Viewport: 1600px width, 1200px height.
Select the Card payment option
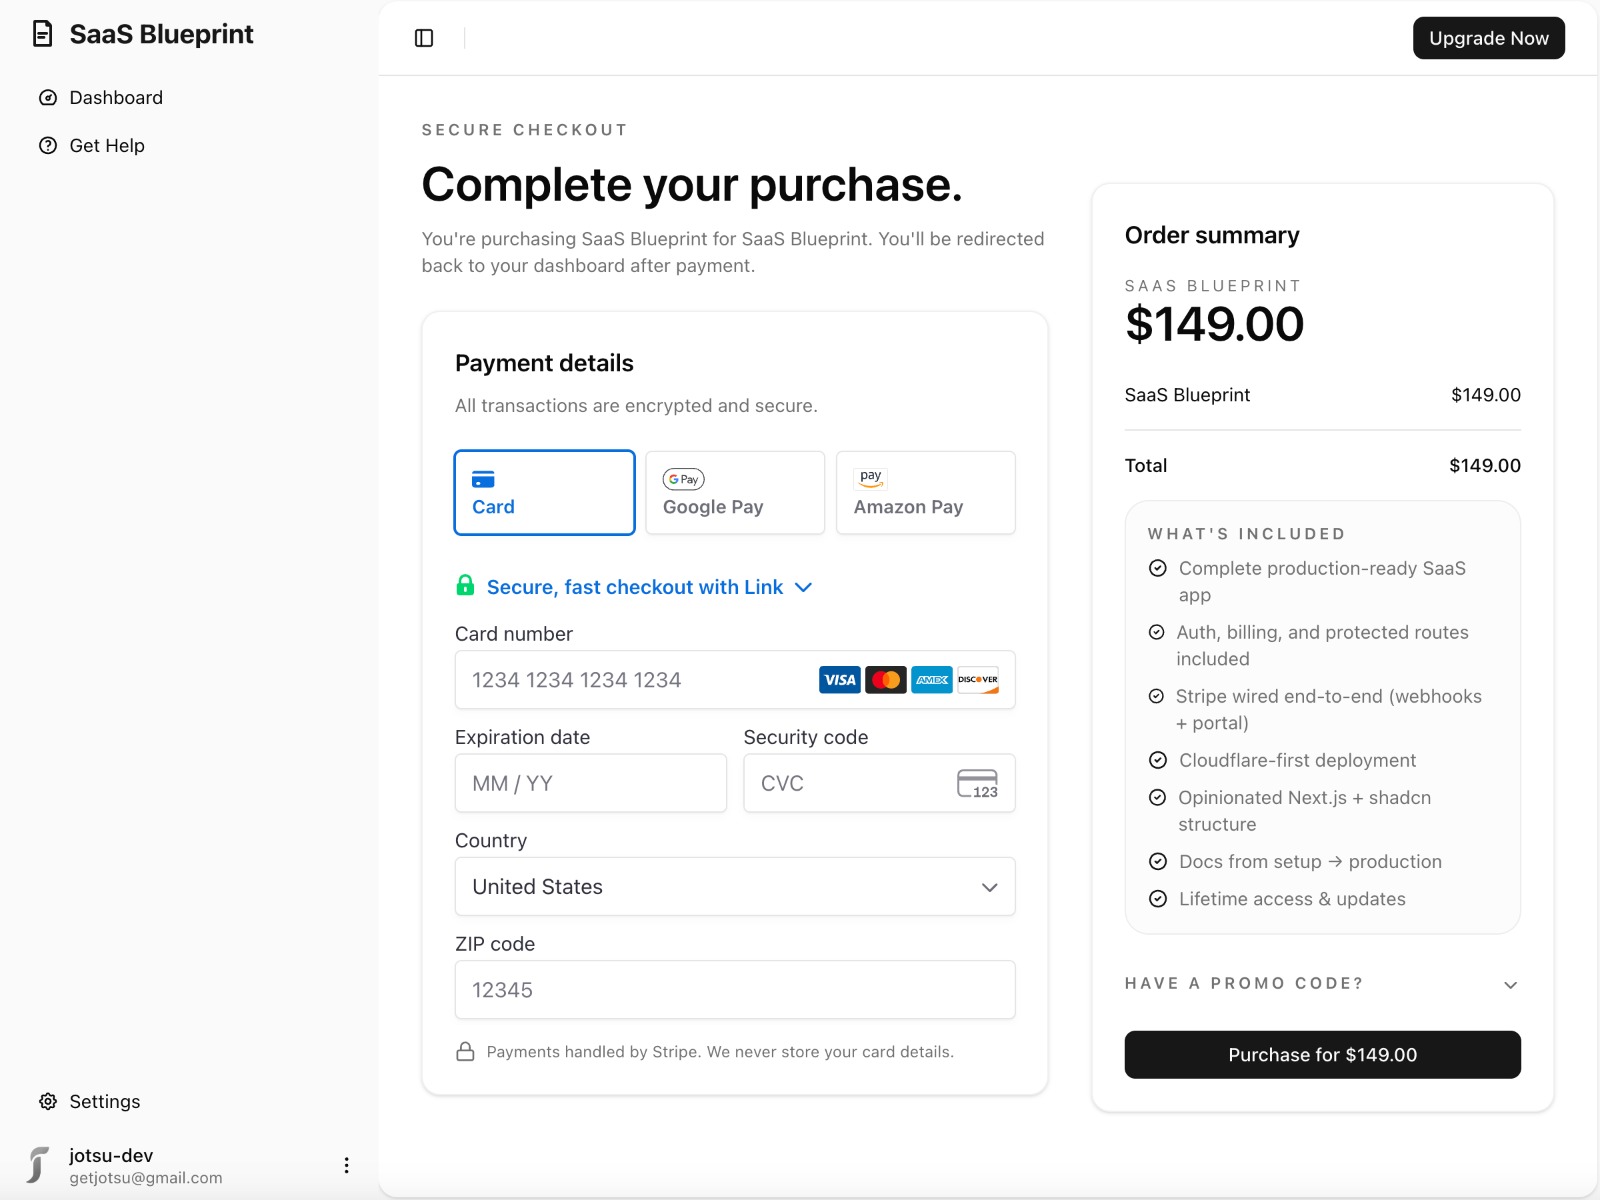(x=544, y=492)
